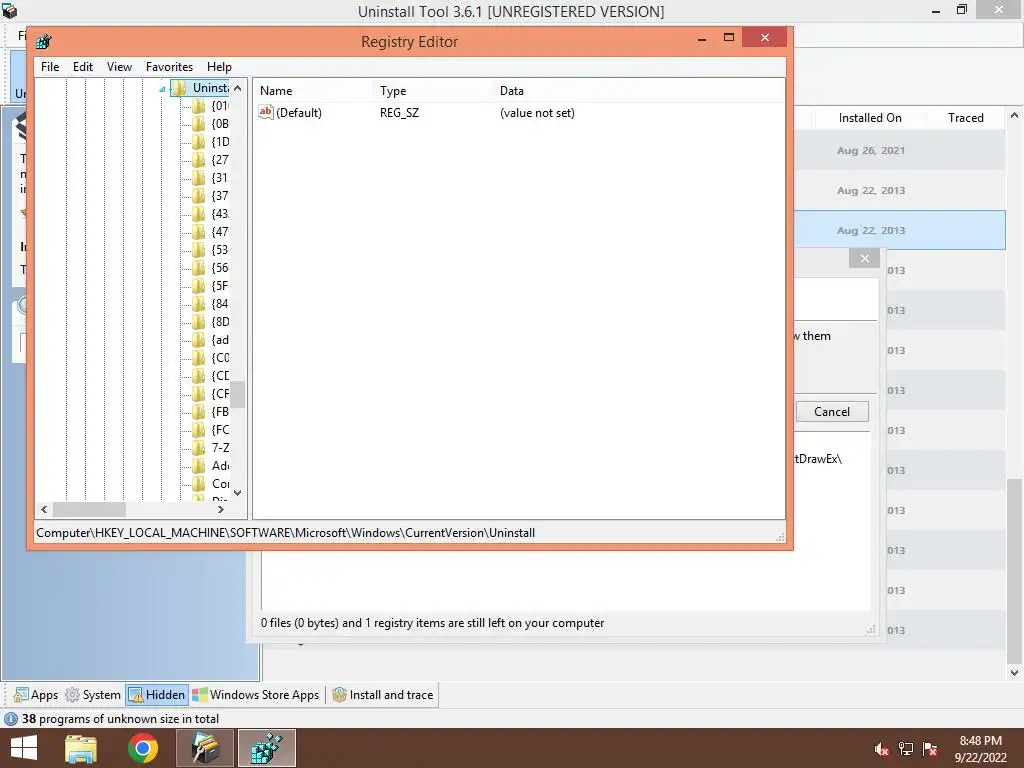Select the {FC registry key
The height and width of the screenshot is (768, 1024).
pos(220,430)
